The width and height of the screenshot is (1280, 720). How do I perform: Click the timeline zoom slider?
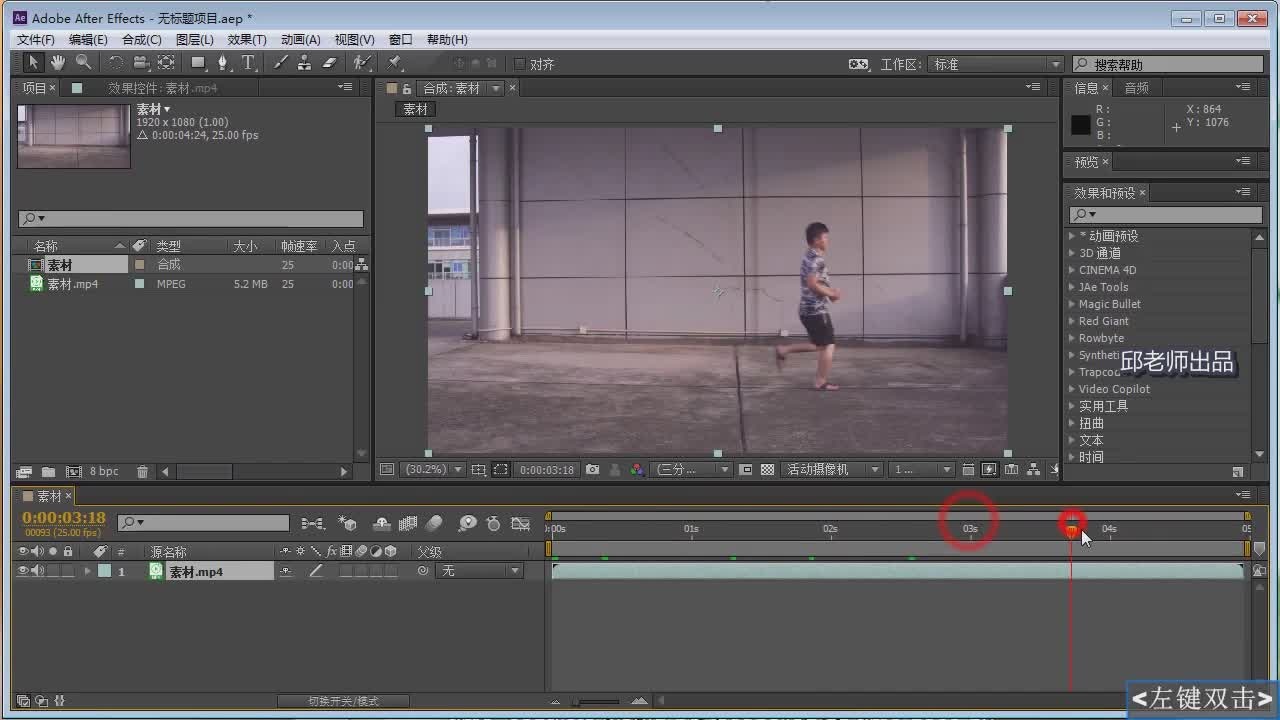tap(599, 701)
